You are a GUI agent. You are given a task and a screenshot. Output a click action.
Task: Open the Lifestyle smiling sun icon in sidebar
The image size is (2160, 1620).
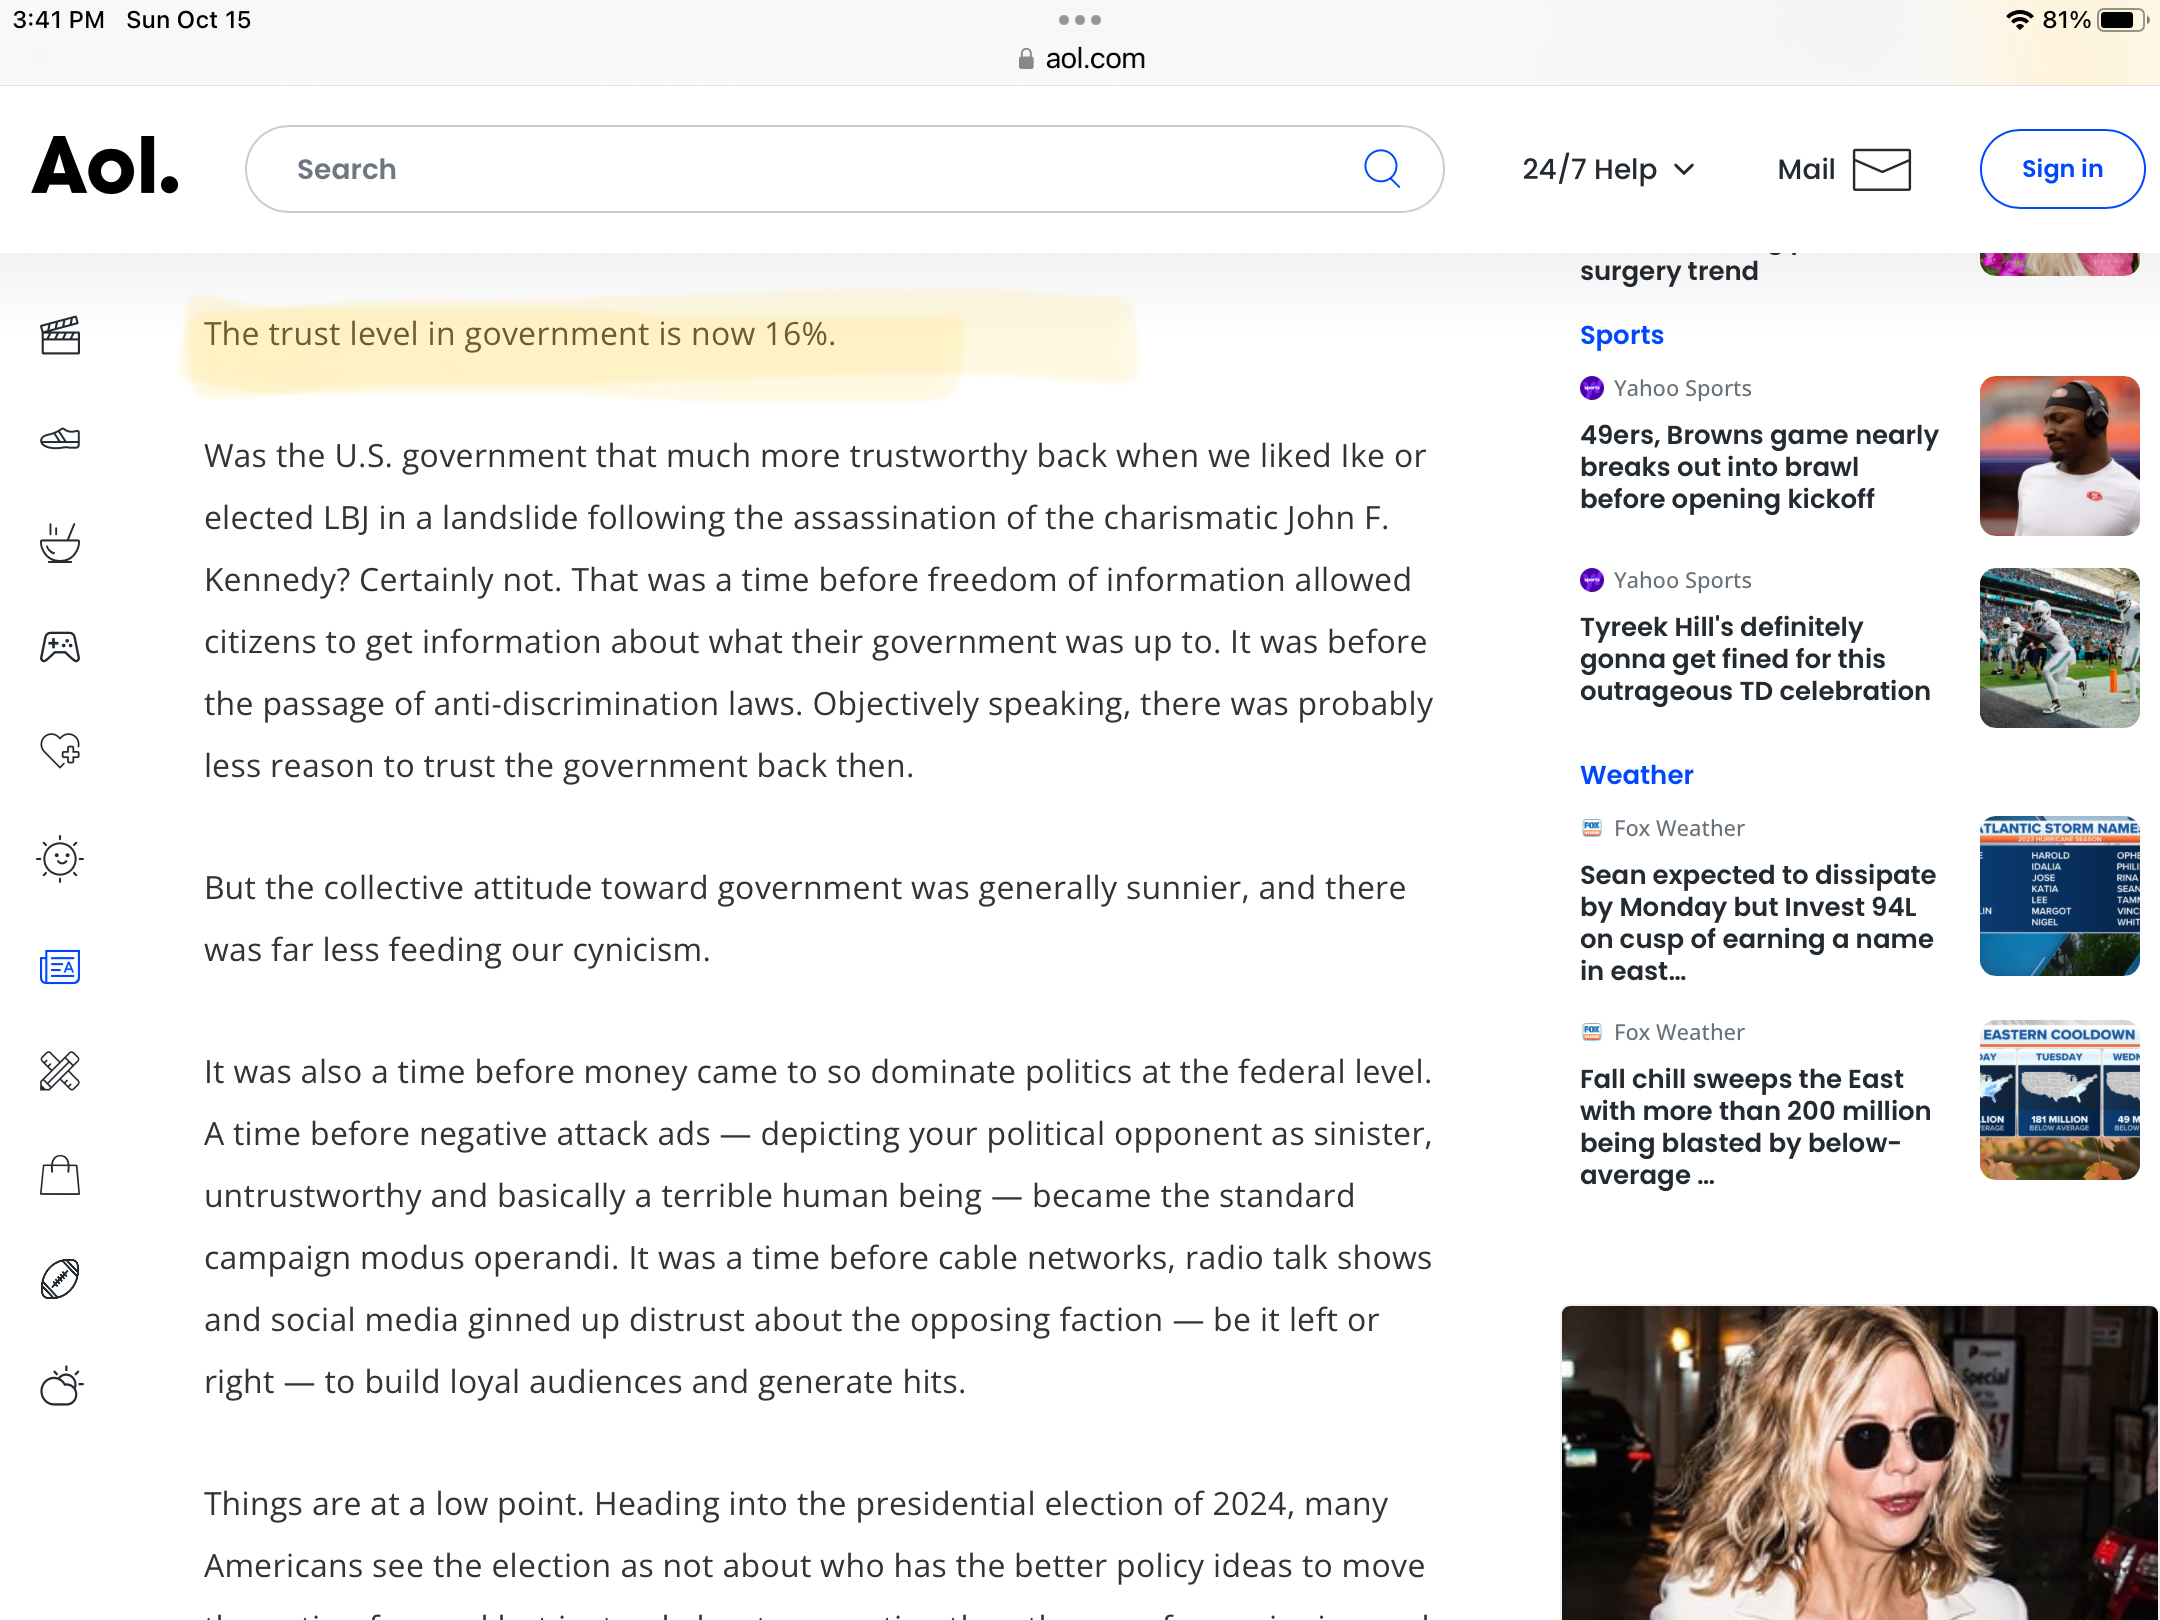tap(60, 858)
